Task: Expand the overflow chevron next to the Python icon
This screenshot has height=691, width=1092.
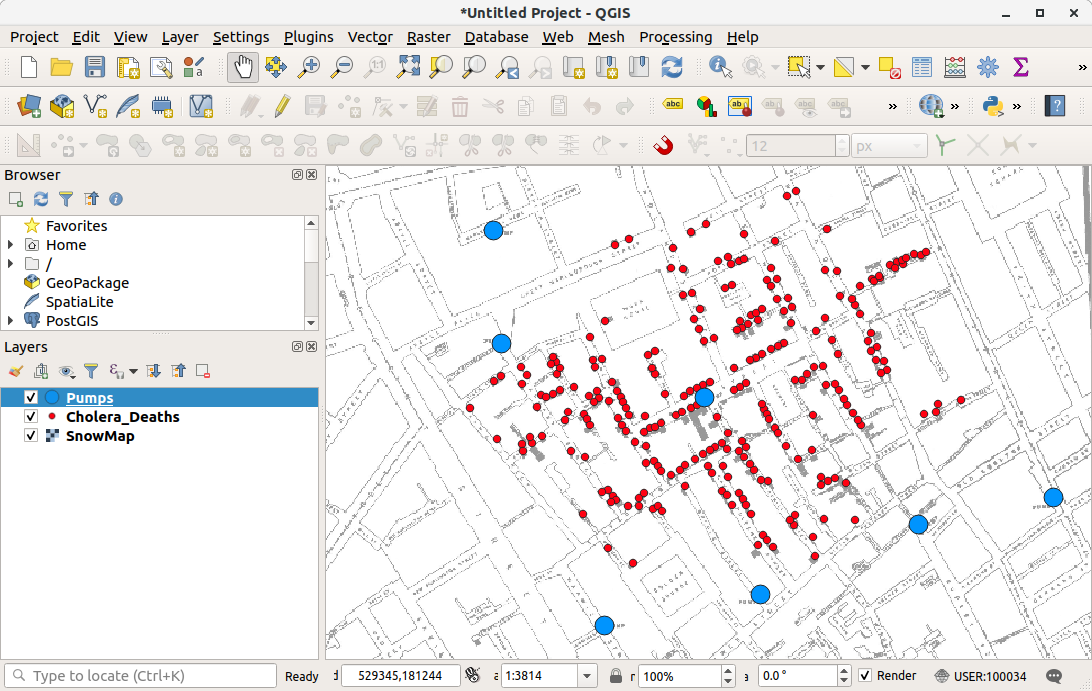Action: [x=1017, y=107]
